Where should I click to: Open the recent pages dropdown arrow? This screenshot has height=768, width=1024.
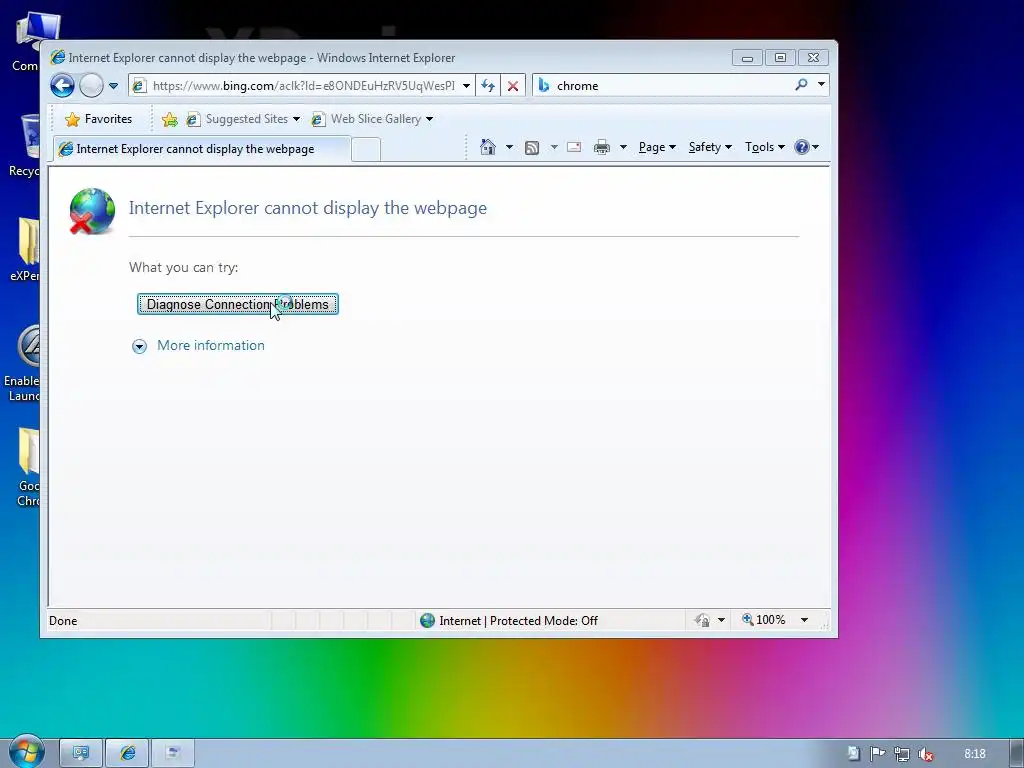114,86
